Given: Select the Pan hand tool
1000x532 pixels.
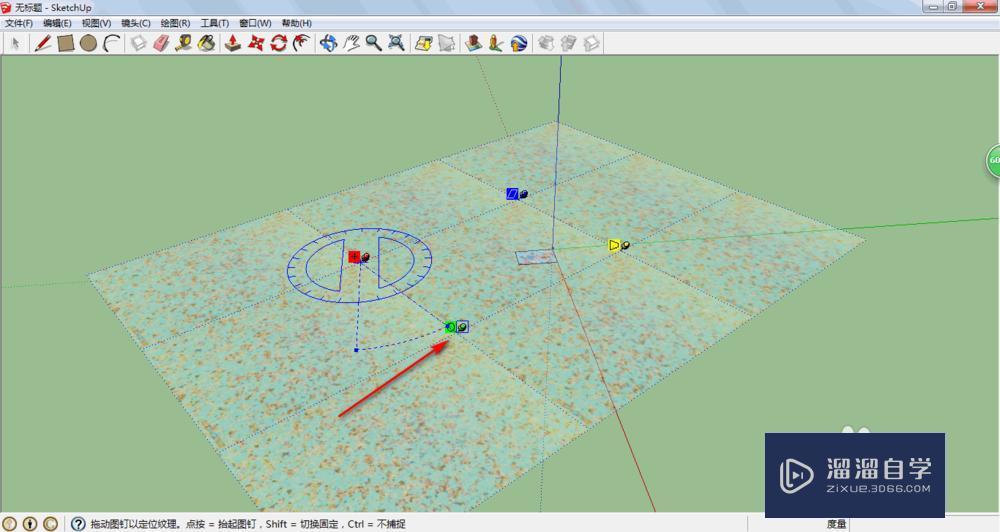Looking at the screenshot, I should point(351,43).
